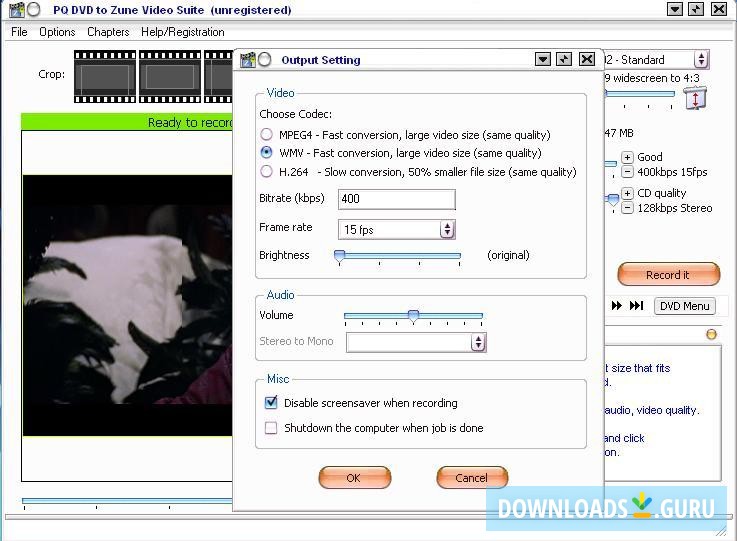
Task: Select the first crop film strip thumbnail
Action: click(x=105, y=77)
